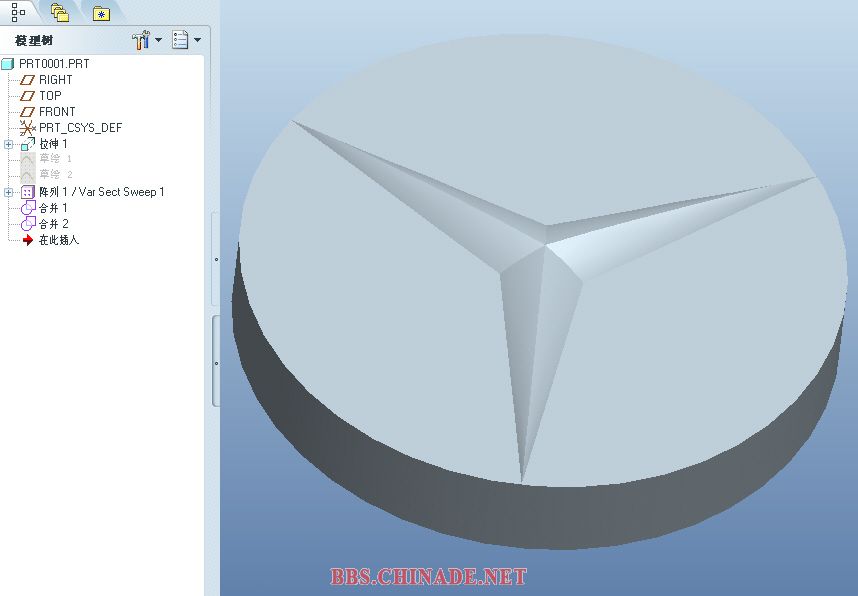Click the pattern icon of 阵列 1
This screenshot has width=858, height=596.
pyautogui.click(x=28, y=192)
